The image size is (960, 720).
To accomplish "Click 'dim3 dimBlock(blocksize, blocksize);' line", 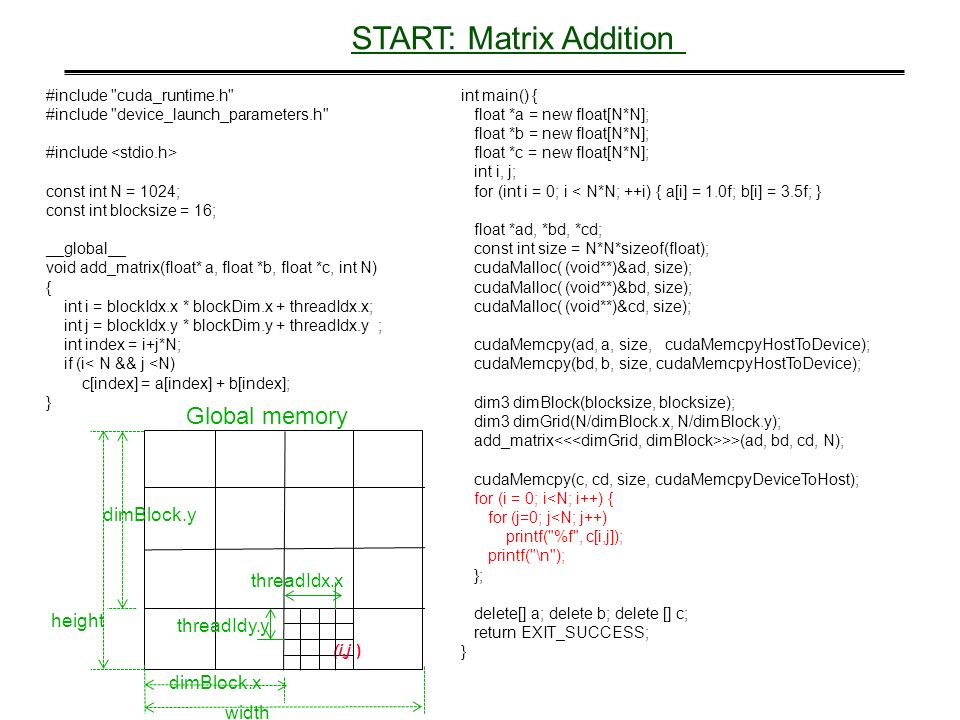I will point(604,402).
